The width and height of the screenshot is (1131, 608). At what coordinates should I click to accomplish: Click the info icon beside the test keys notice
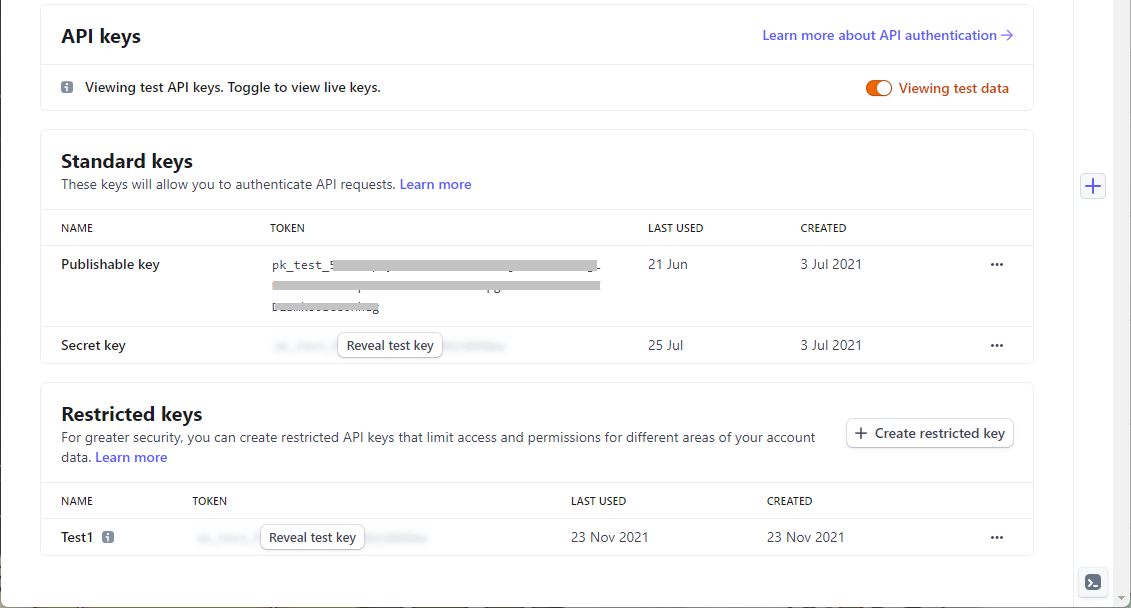66,87
